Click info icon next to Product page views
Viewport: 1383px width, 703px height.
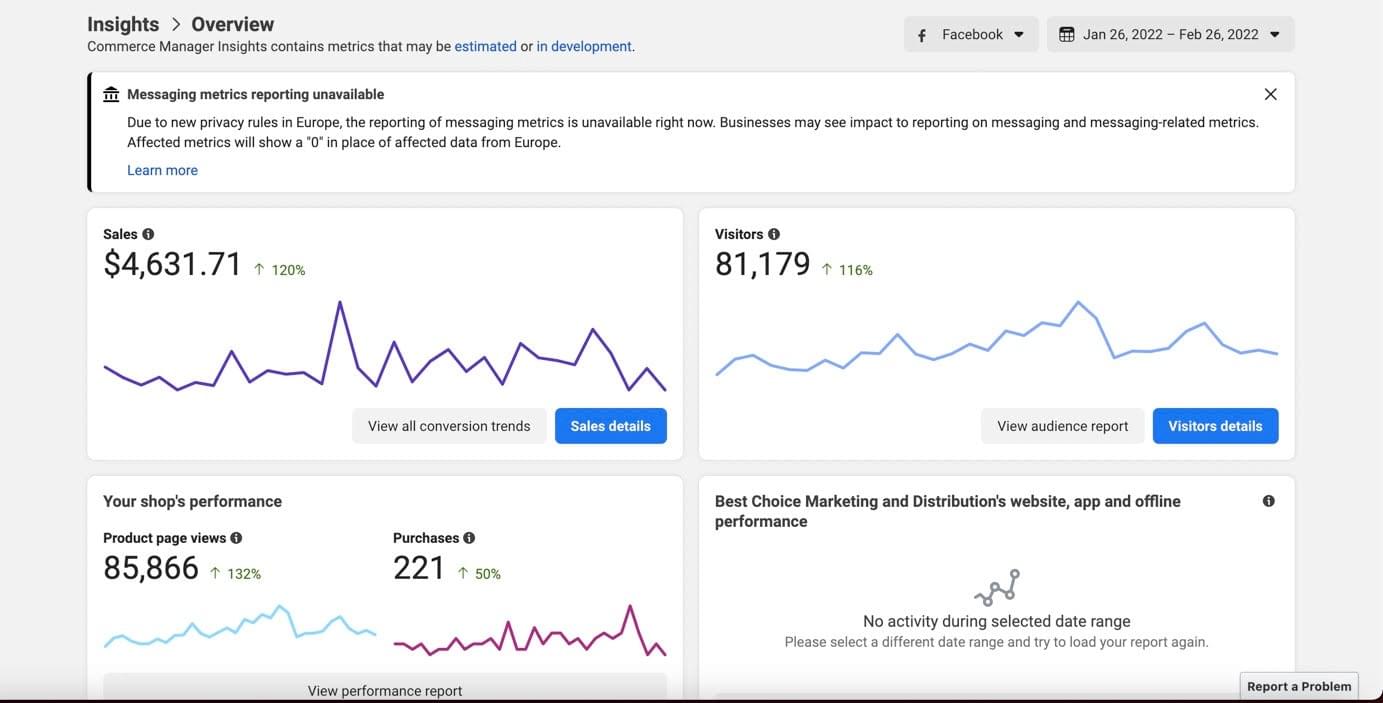(x=236, y=538)
